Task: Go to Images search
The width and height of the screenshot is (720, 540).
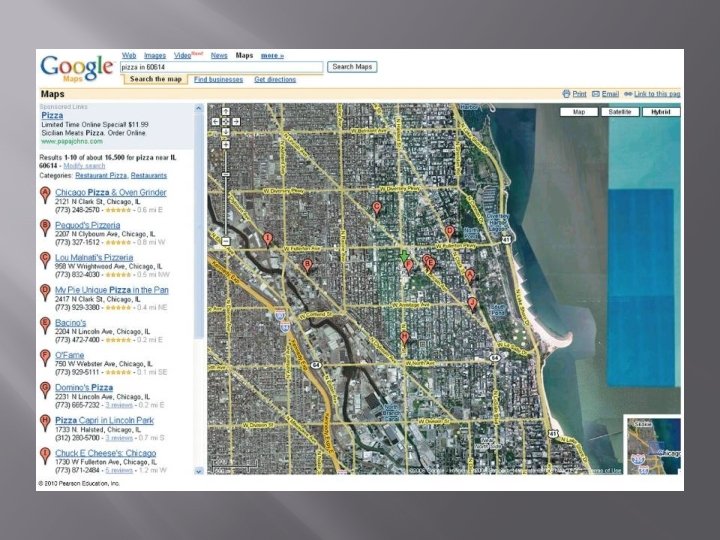Action: (x=155, y=56)
